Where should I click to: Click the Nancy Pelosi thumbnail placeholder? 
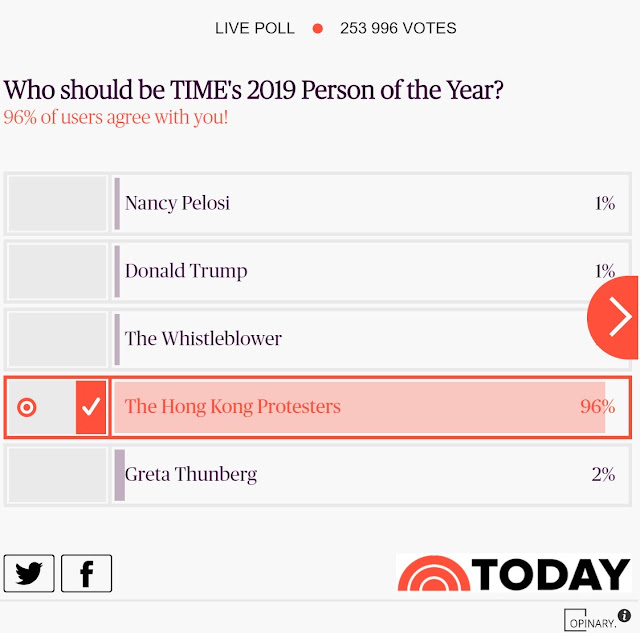coord(57,203)
